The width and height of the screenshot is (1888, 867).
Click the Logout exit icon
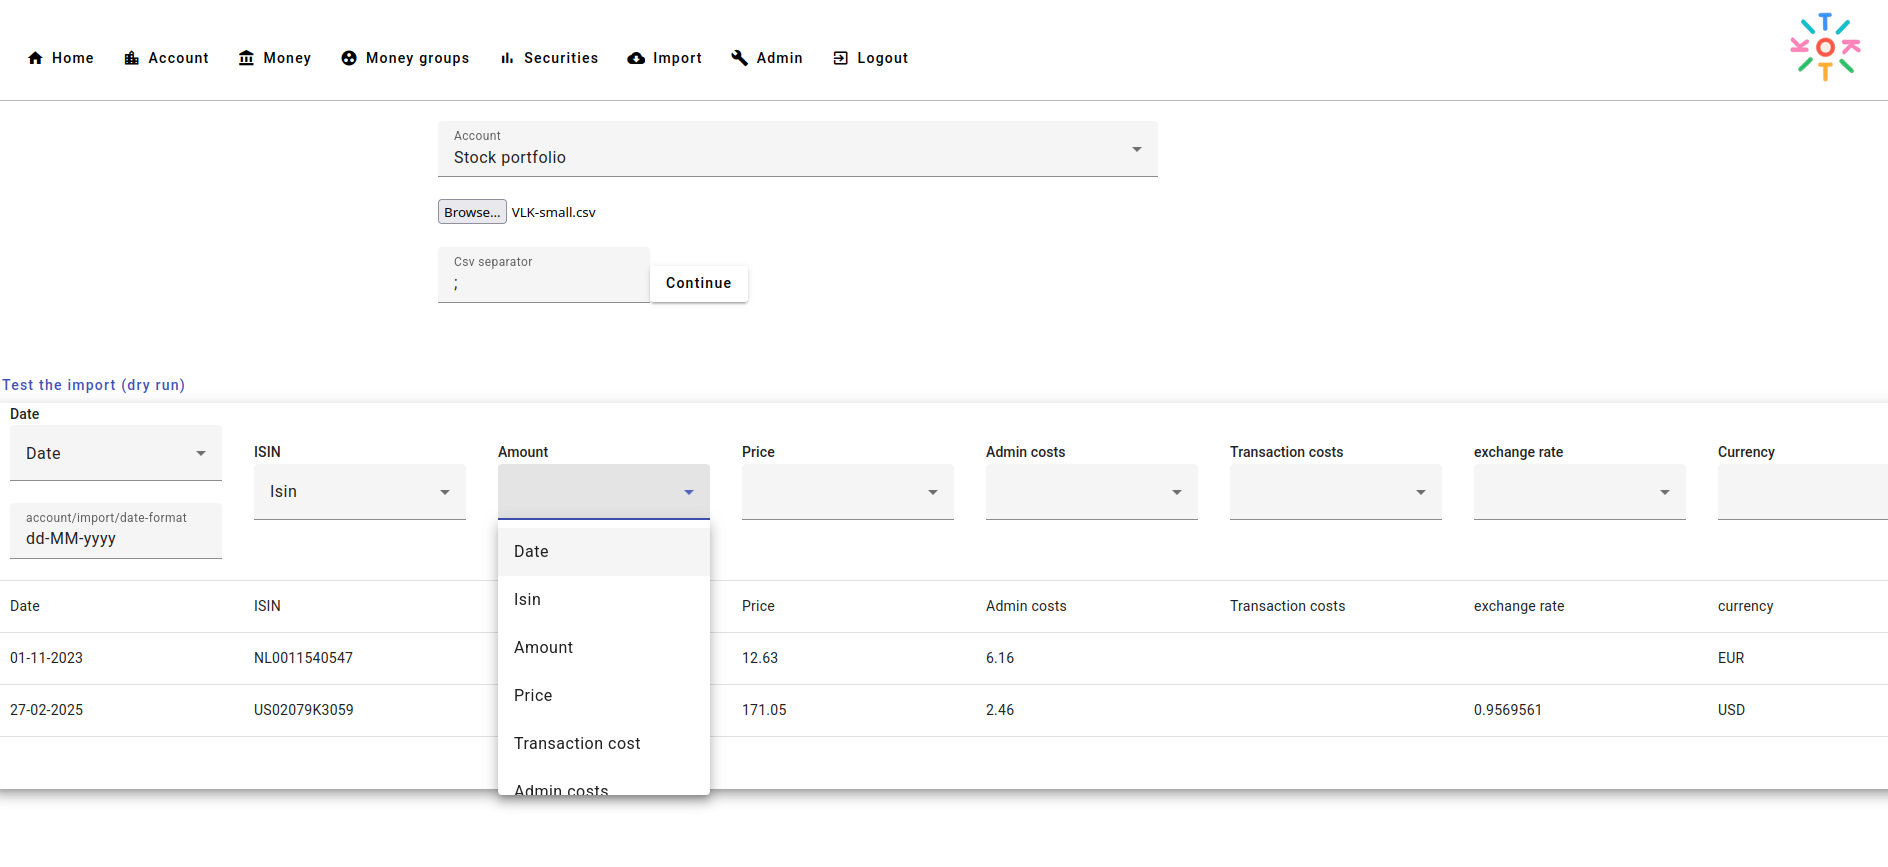[840, 58]
